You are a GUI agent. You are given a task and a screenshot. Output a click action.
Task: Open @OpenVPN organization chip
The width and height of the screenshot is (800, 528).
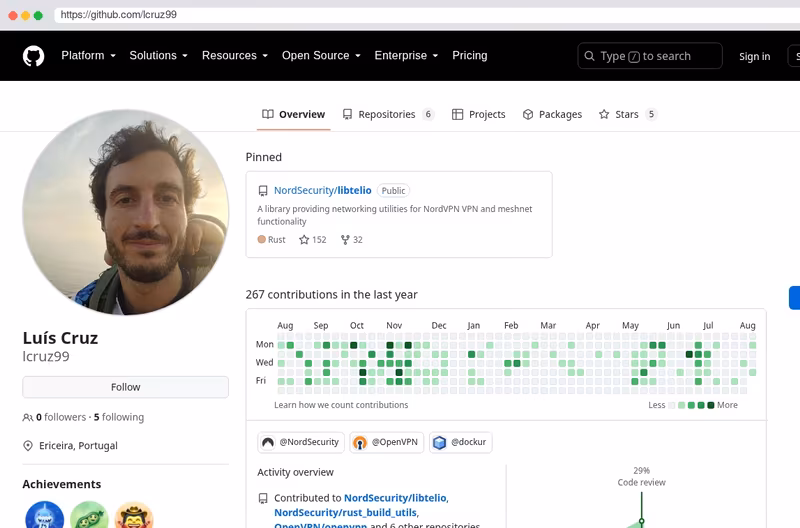[x=386, y=442]
